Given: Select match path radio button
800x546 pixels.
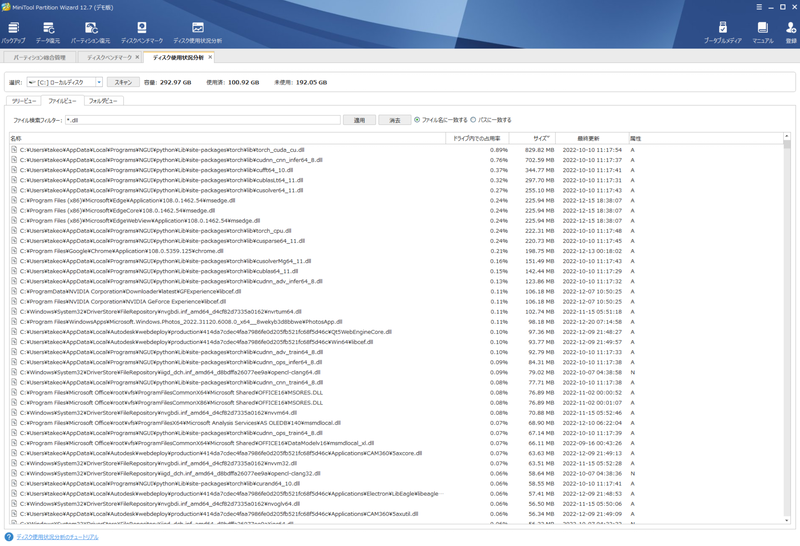Looking at the screenshot, I should (x=473, y=120).
